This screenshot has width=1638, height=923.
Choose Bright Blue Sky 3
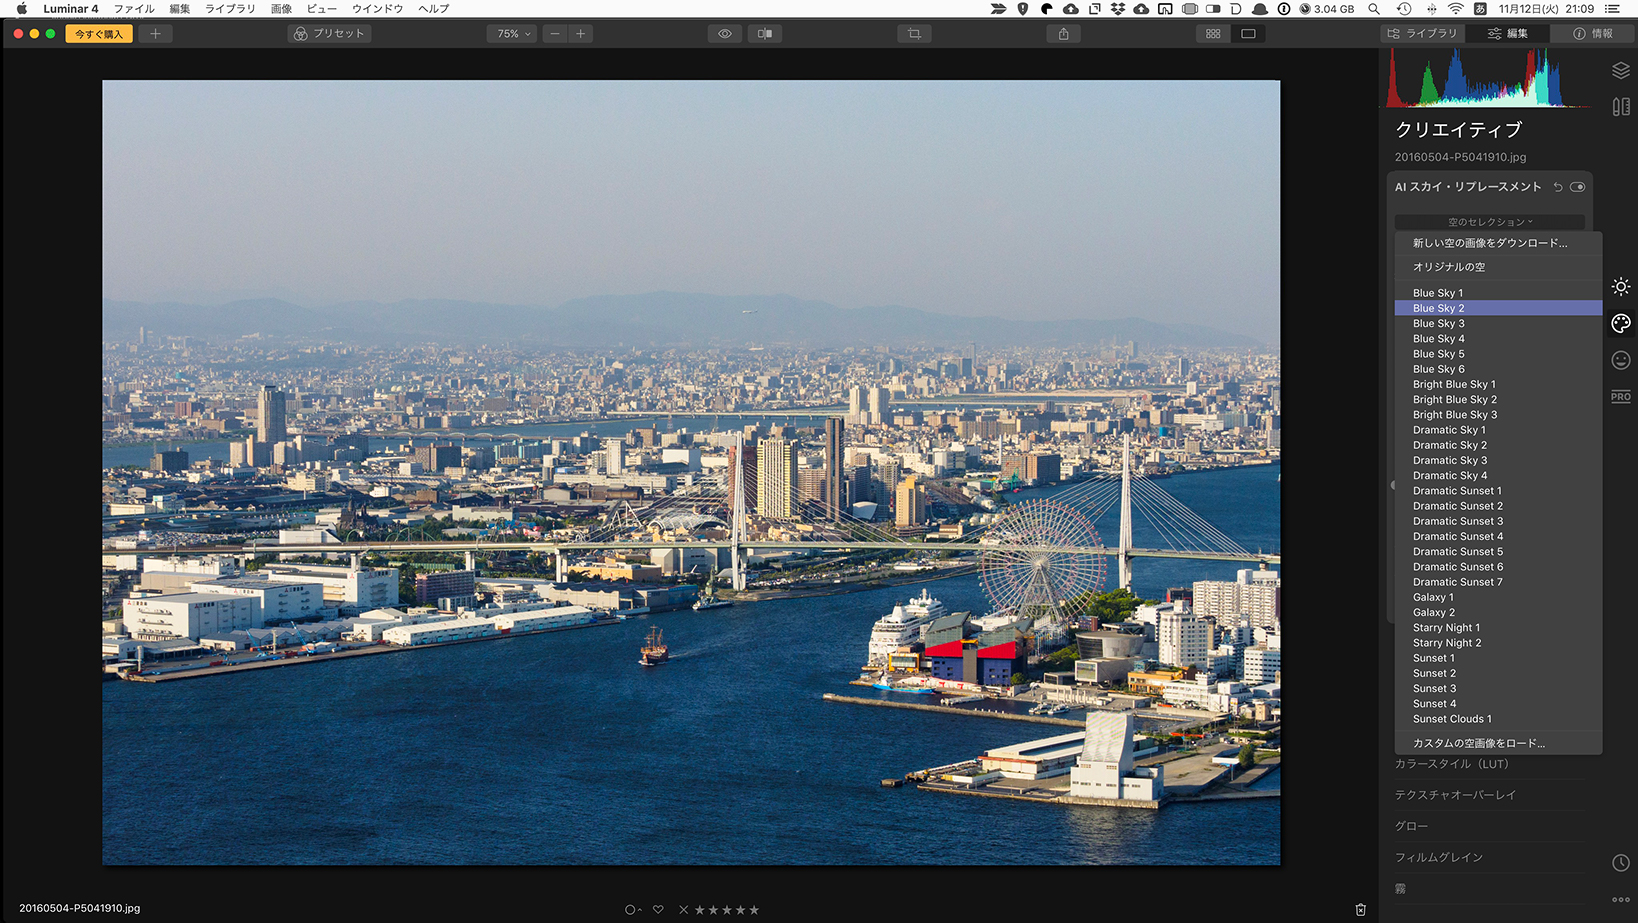coord(1498,415)
